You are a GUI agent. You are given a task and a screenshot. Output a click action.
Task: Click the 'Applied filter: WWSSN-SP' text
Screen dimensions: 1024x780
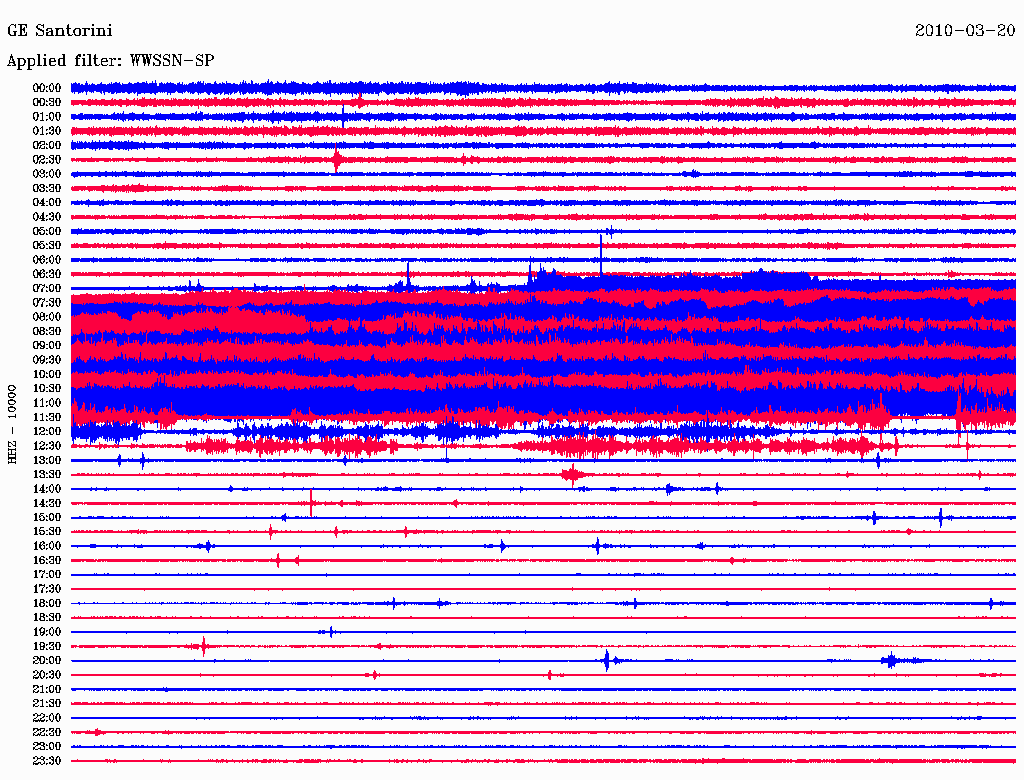click(110, 61)
